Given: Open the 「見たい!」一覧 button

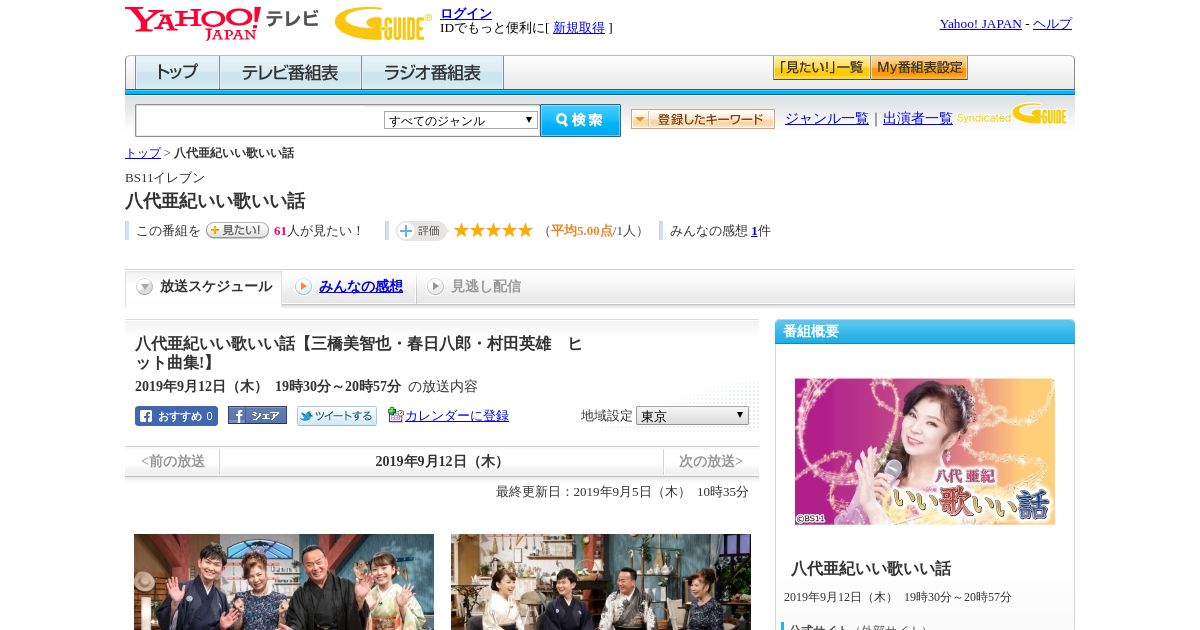Looking at the screenshot, I should point(821,68).
